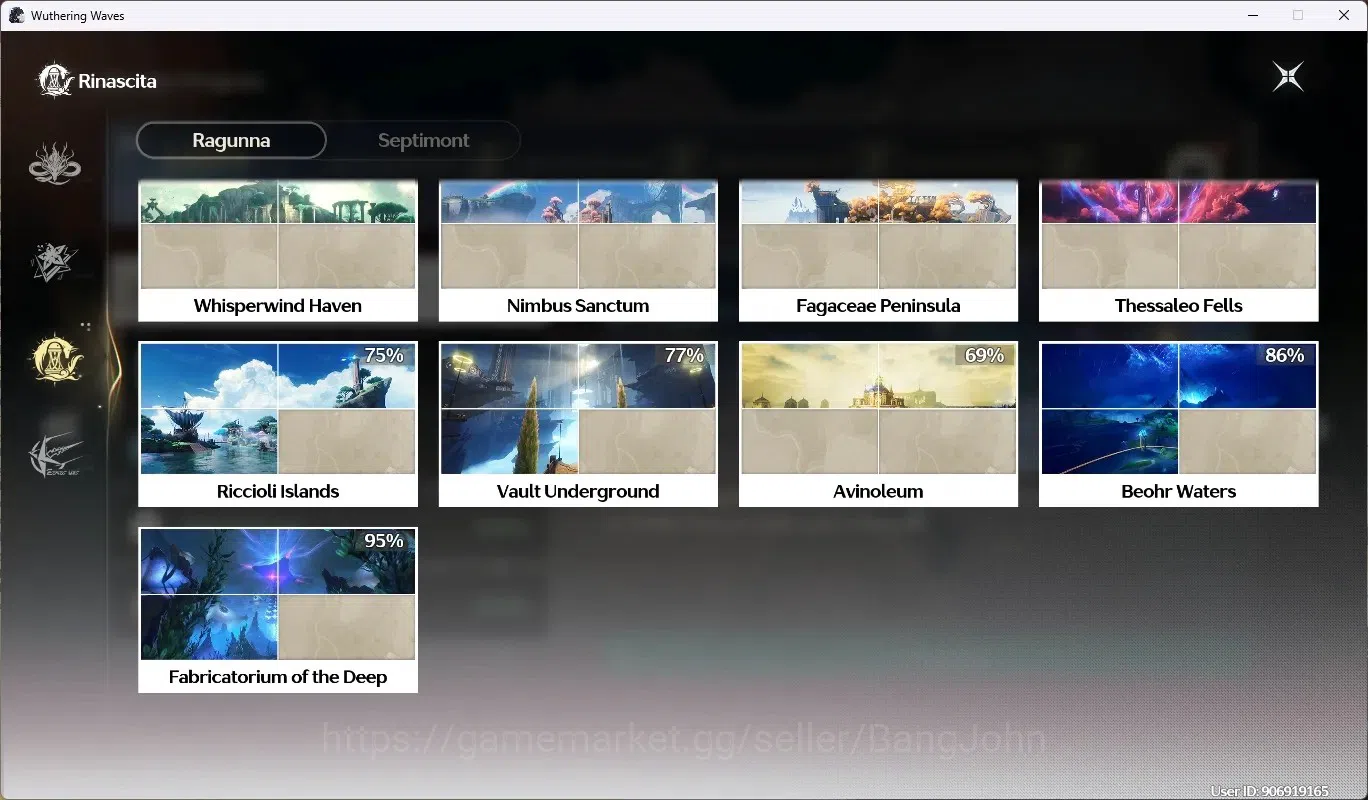Select the golden Rinascita emblem in sidebar

57,358
